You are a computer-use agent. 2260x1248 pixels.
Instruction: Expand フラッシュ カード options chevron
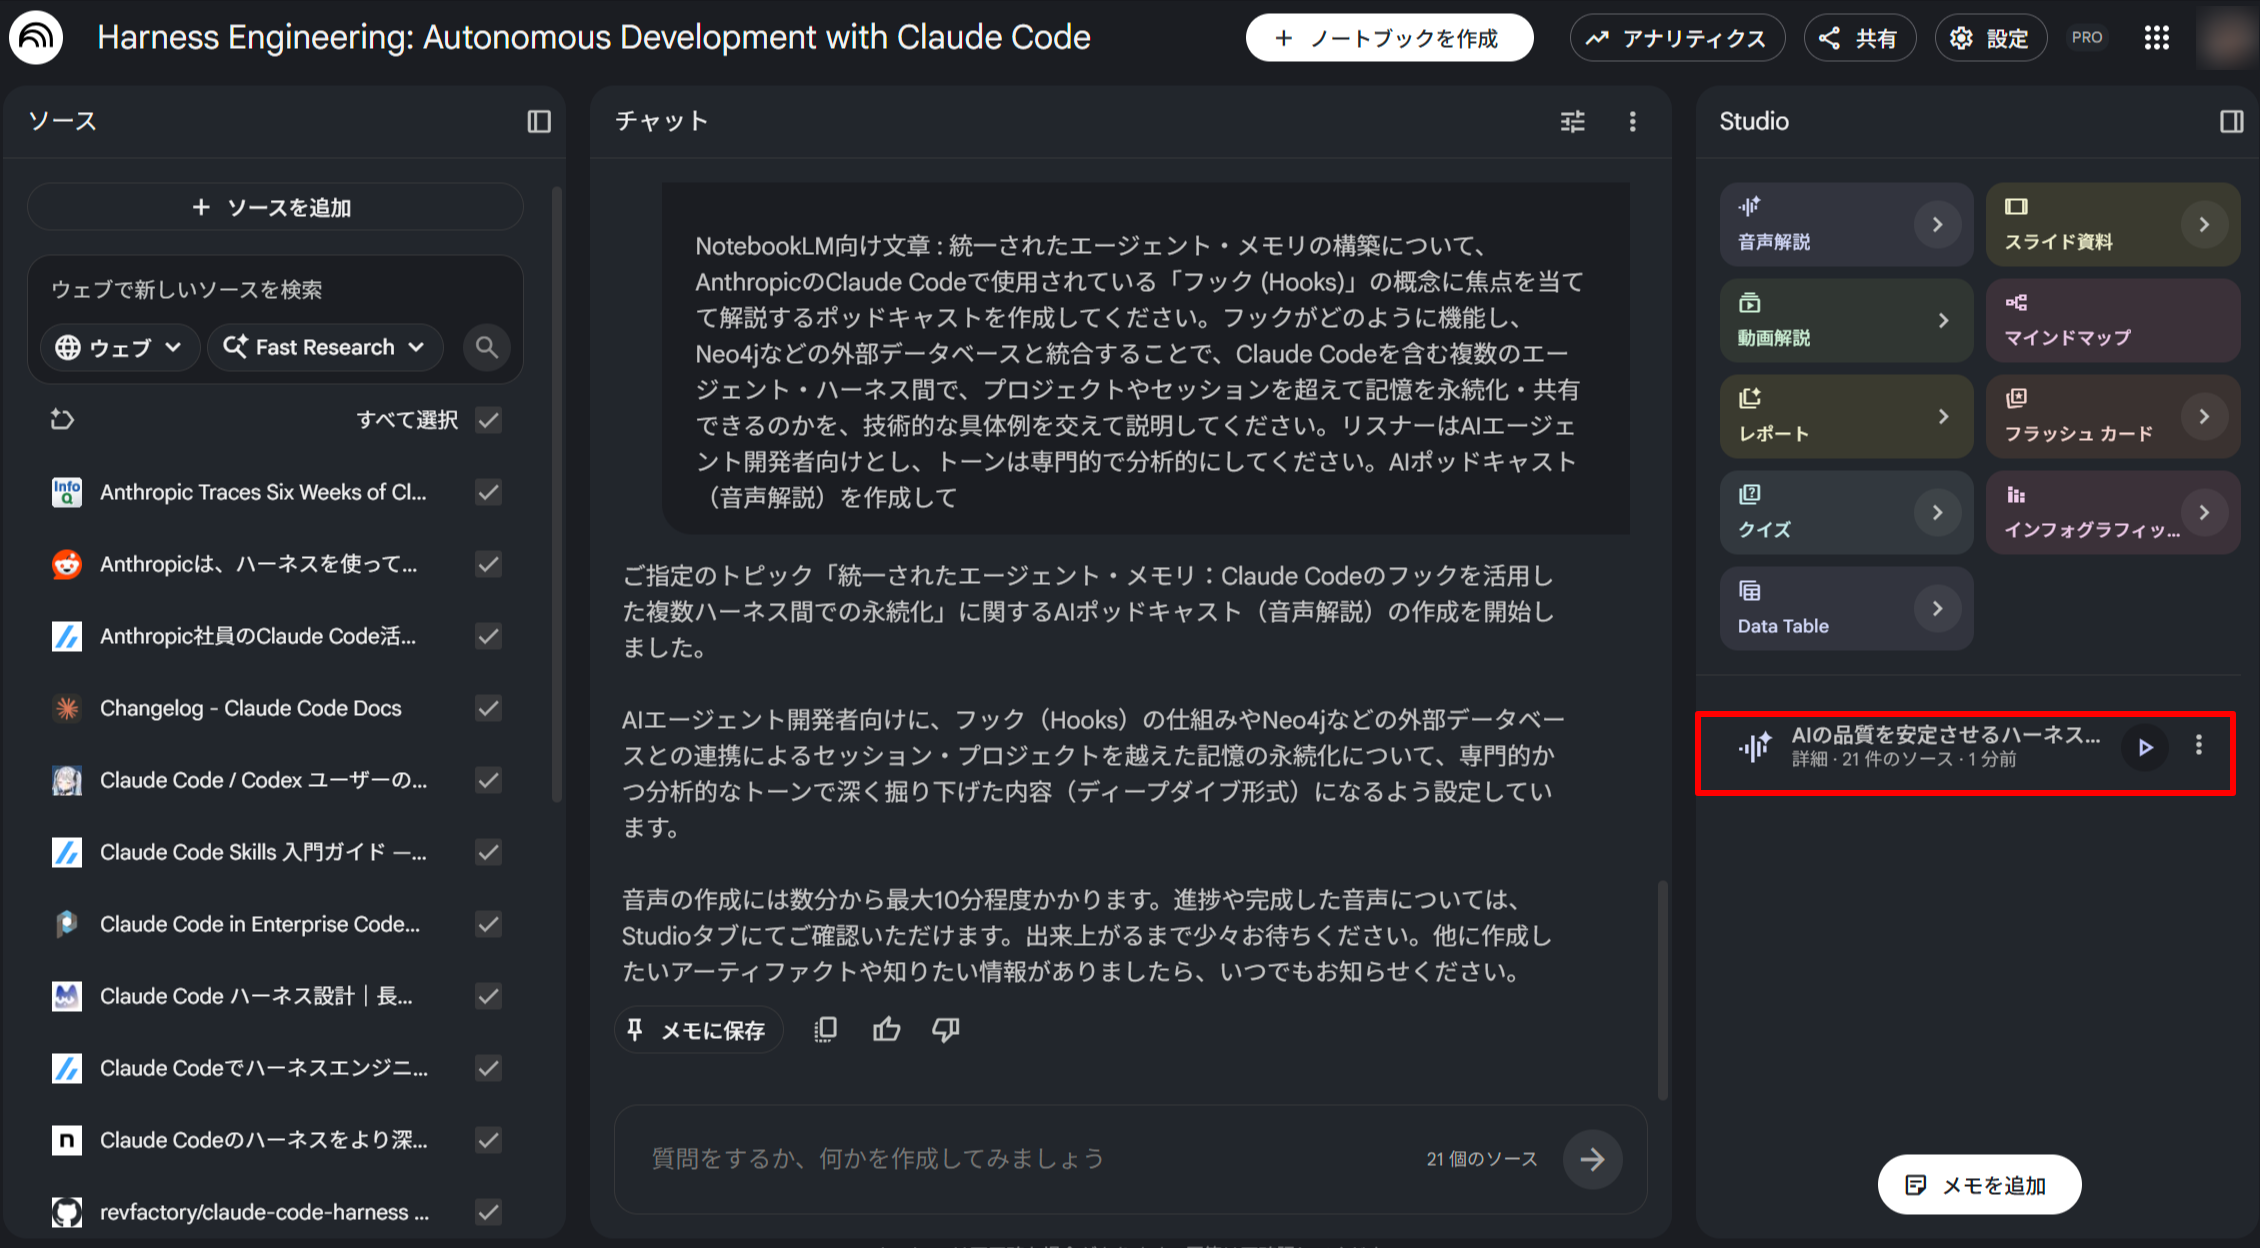click(x=2204, y=416)
